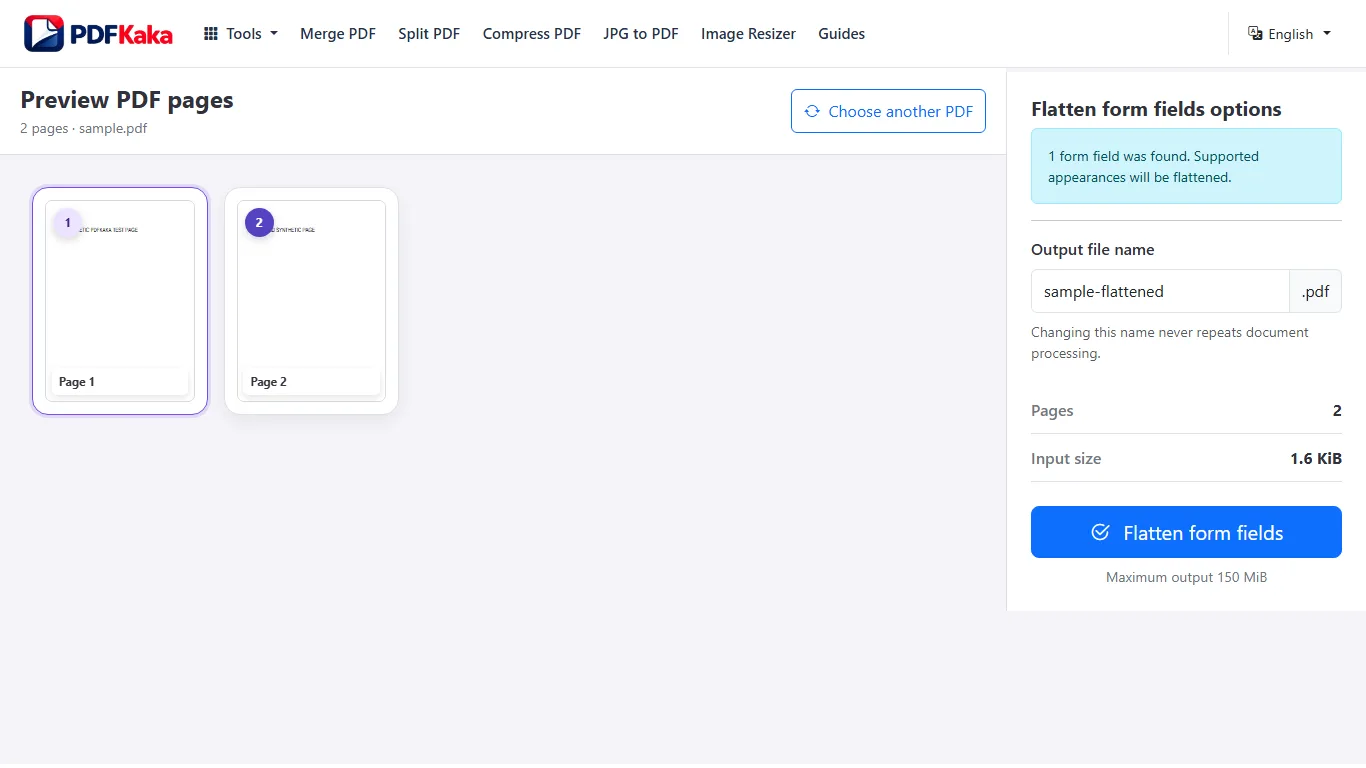Click the Input size value 1.6 KiB
This screenshot has width=1366, height=768.
(1316, 459)
